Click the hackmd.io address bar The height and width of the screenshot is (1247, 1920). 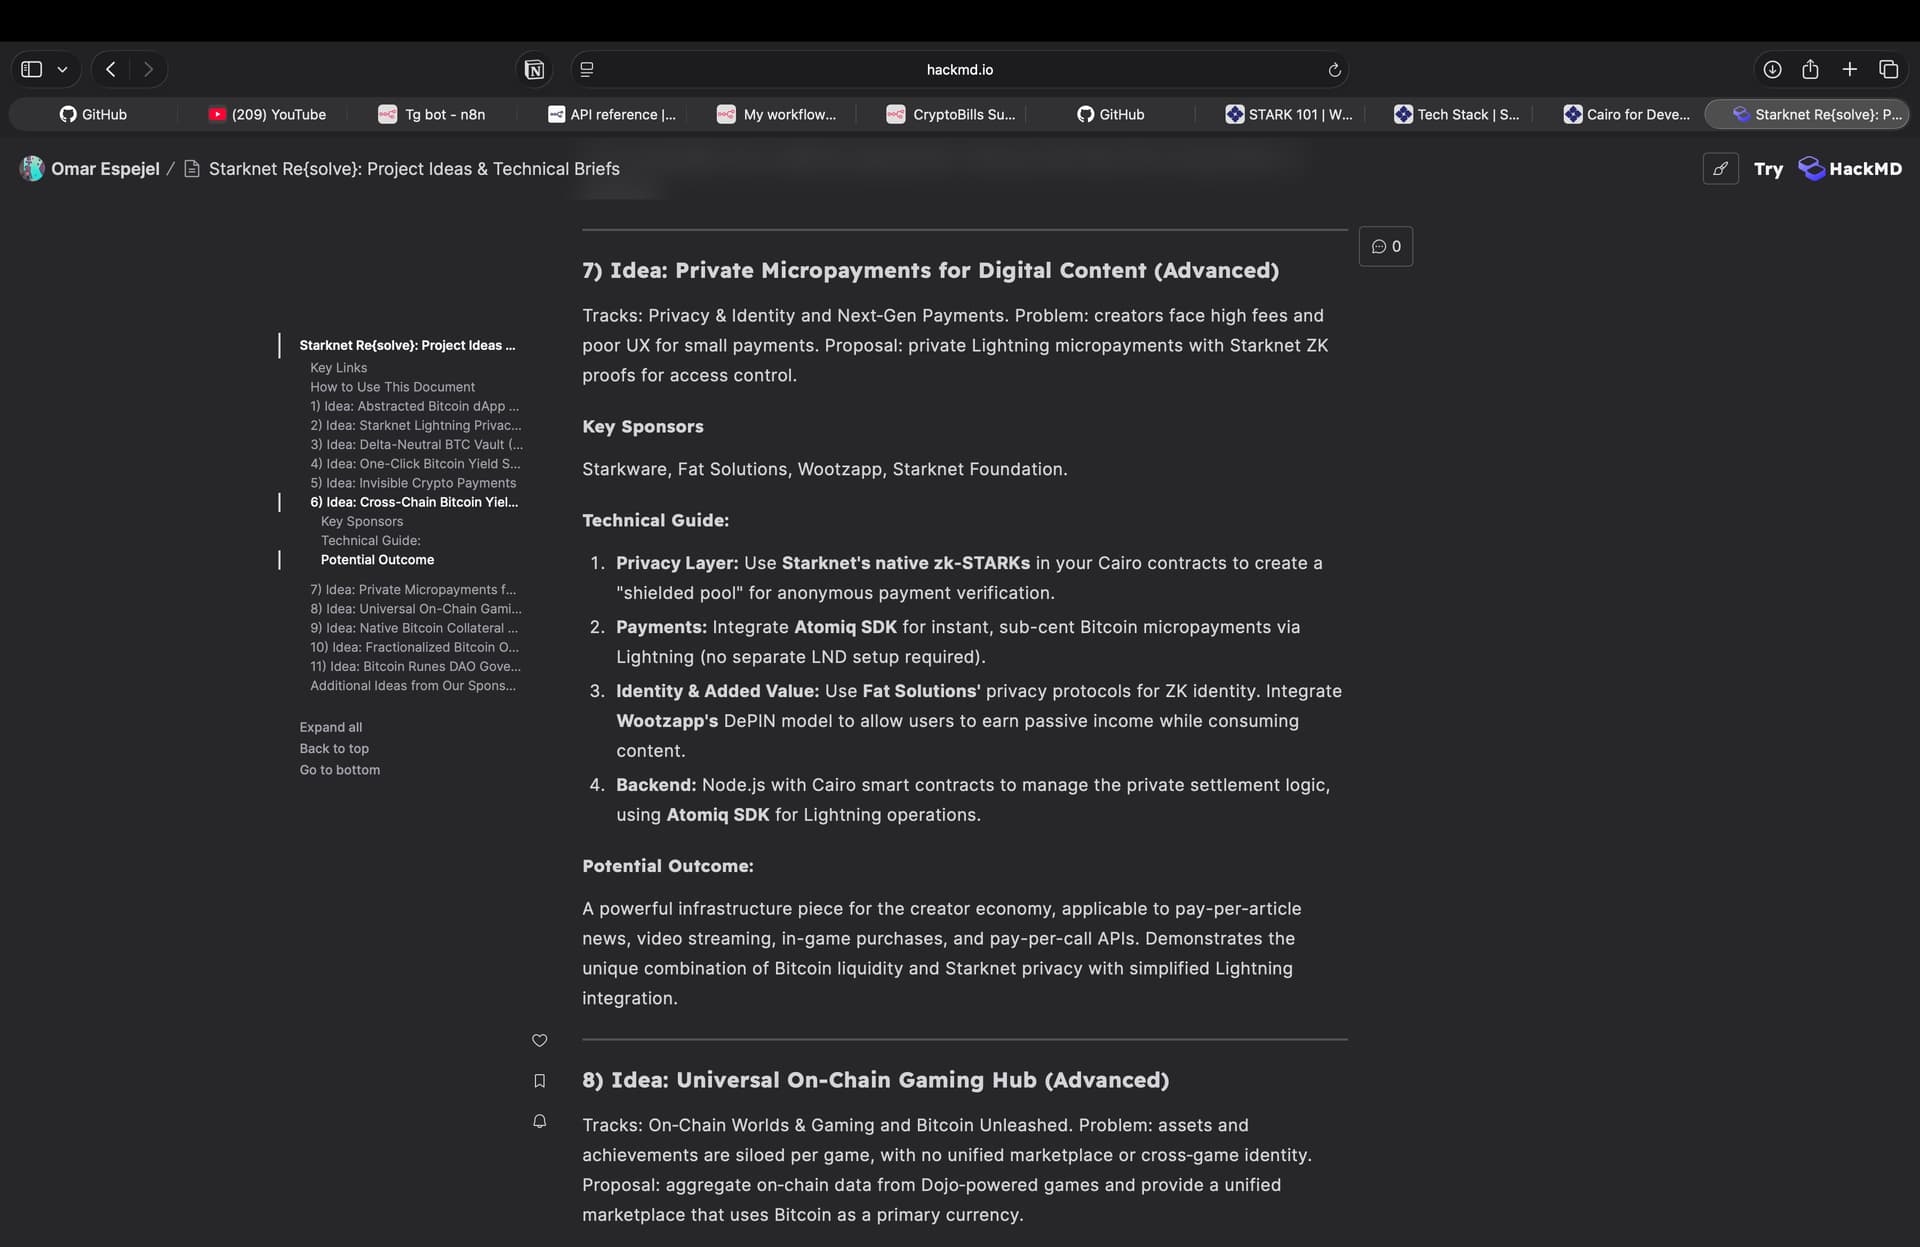click(x=958, y=69)
